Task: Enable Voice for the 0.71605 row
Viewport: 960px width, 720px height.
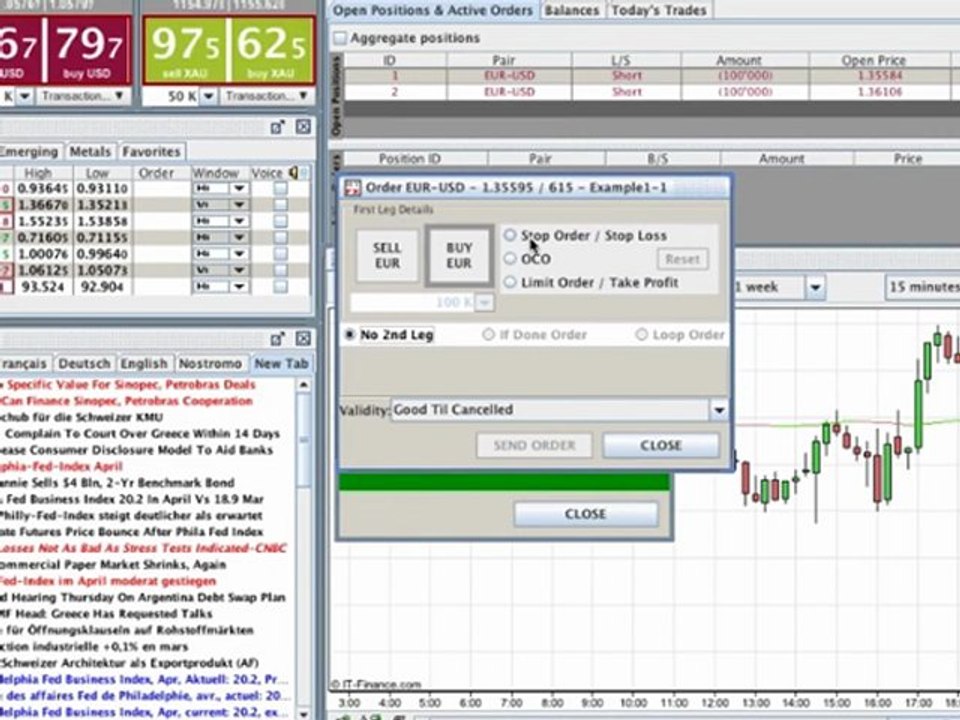Action: pyautogui.click(x=280, y=237)
